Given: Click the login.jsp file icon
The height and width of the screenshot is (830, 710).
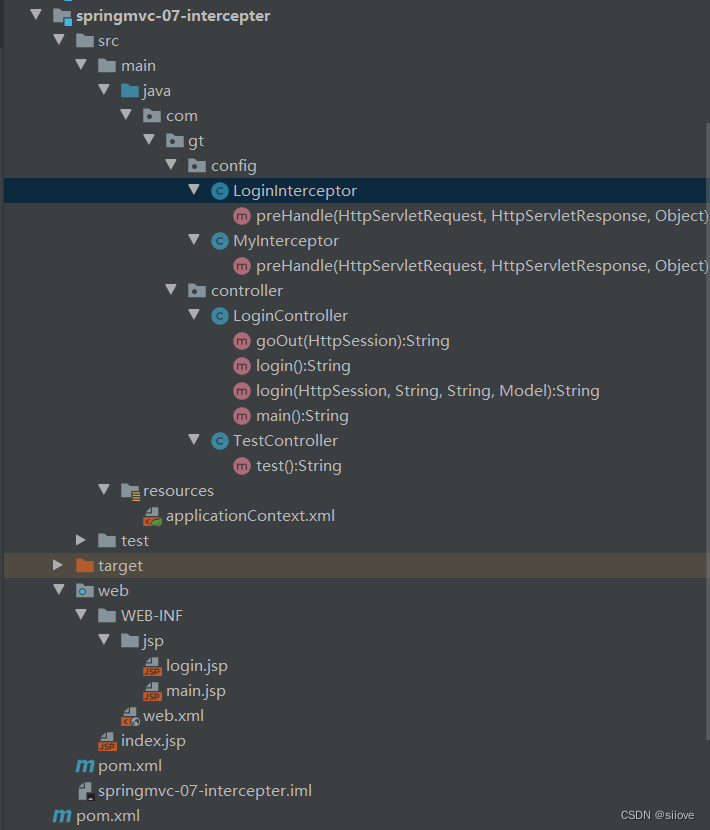Looking at the screenshot, I should pyautogui.click(x=152, y=666).
